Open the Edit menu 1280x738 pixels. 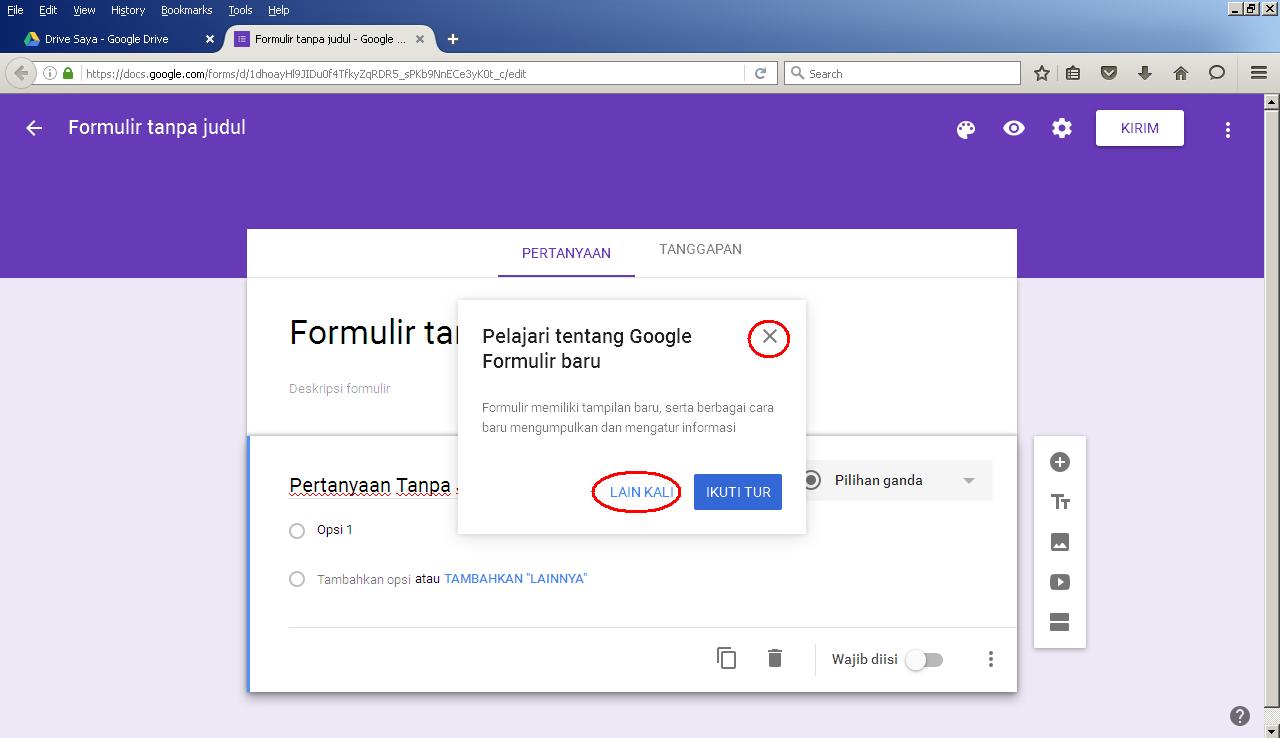[48, 10]
